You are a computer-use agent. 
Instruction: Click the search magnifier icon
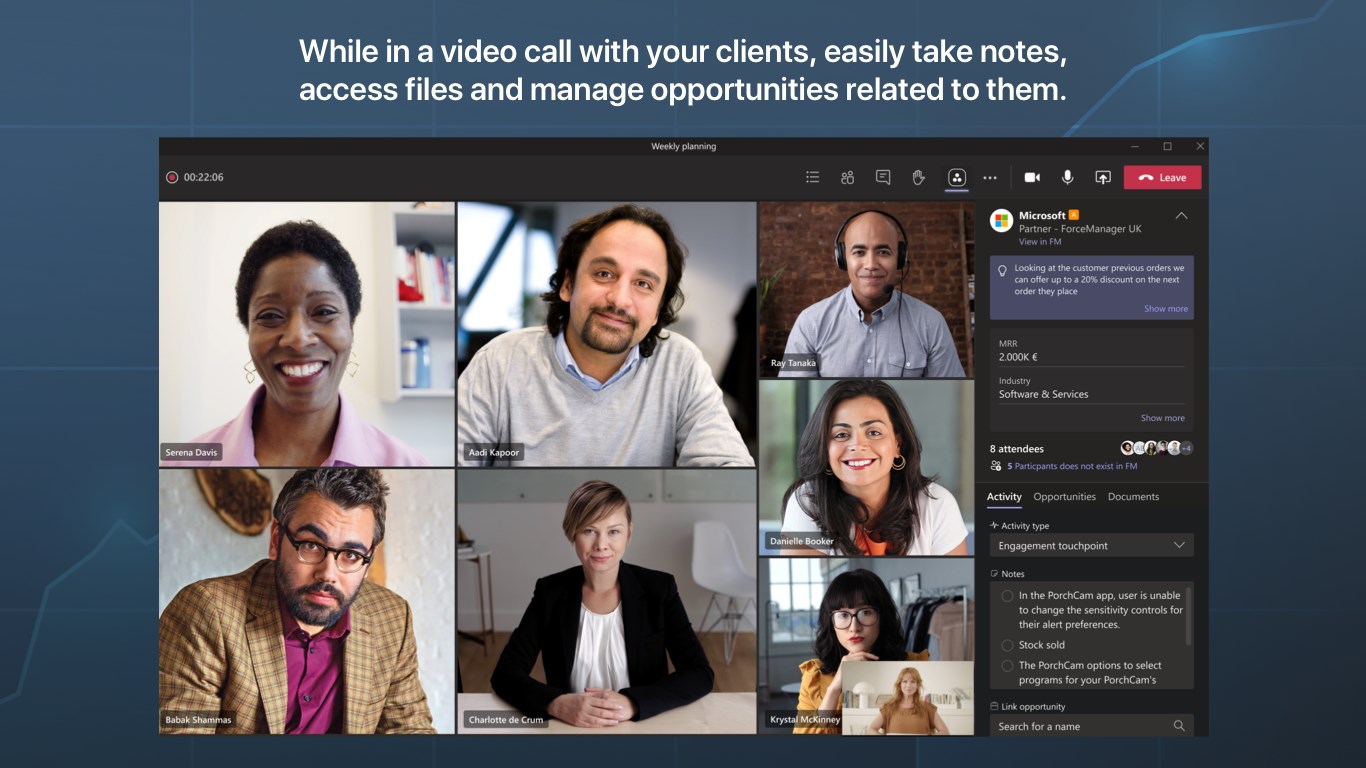click(1179, 726)
